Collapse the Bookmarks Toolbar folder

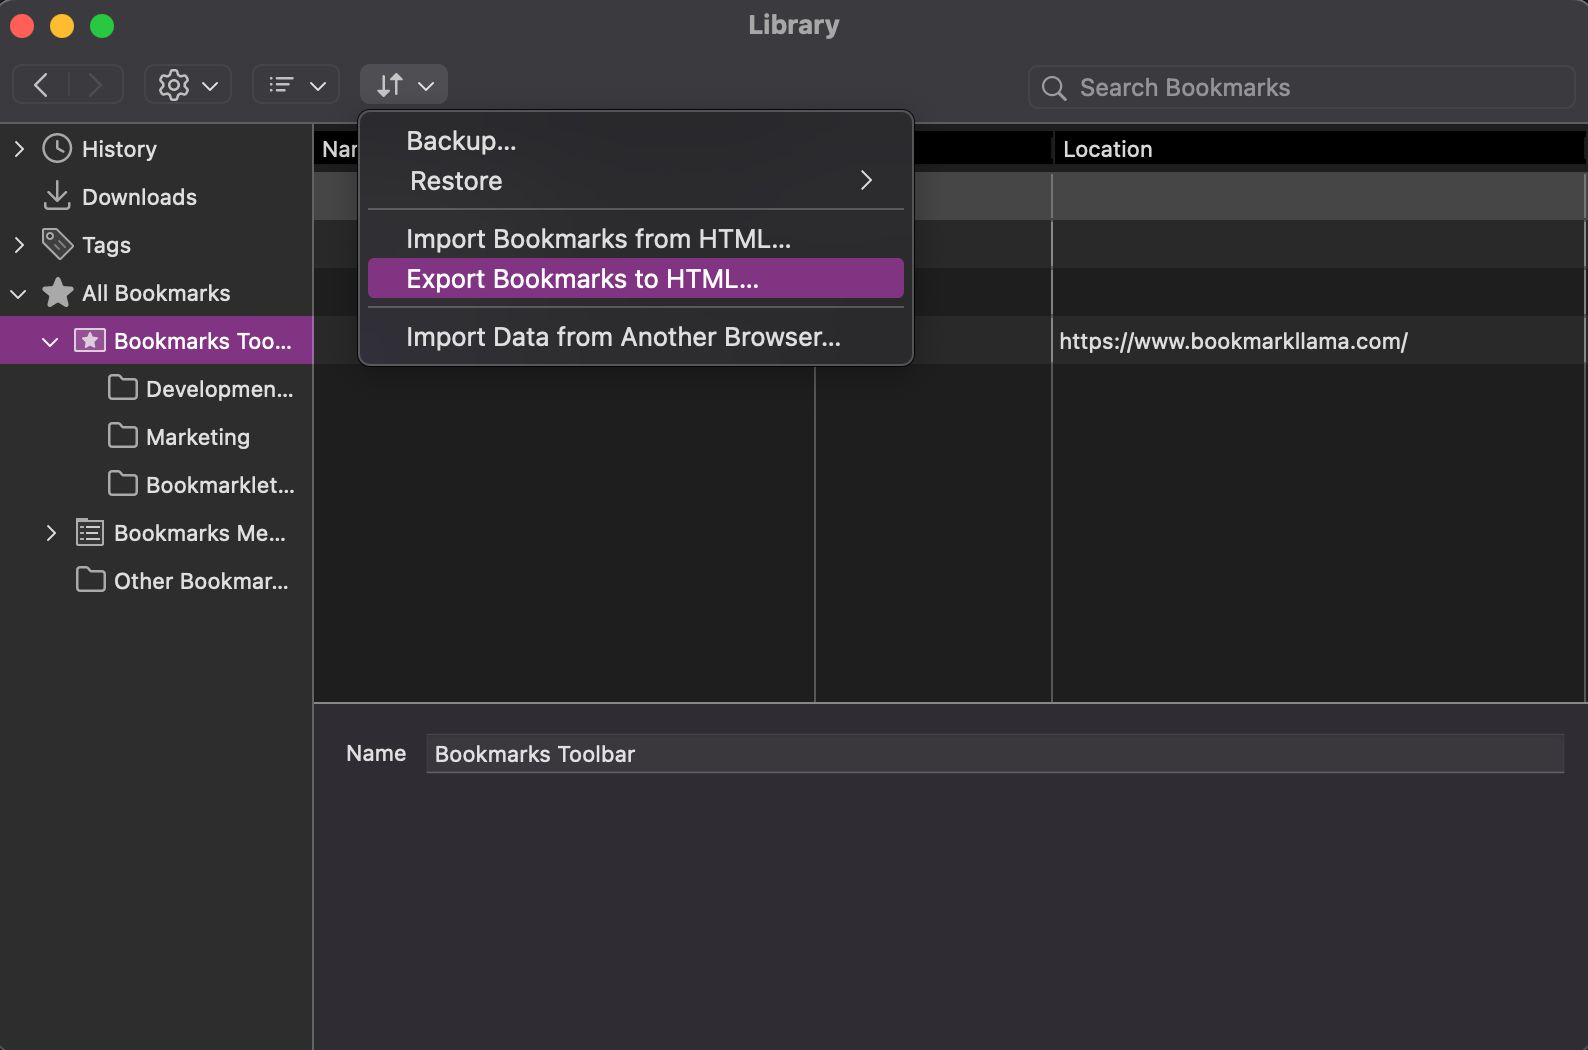[50, 341]
